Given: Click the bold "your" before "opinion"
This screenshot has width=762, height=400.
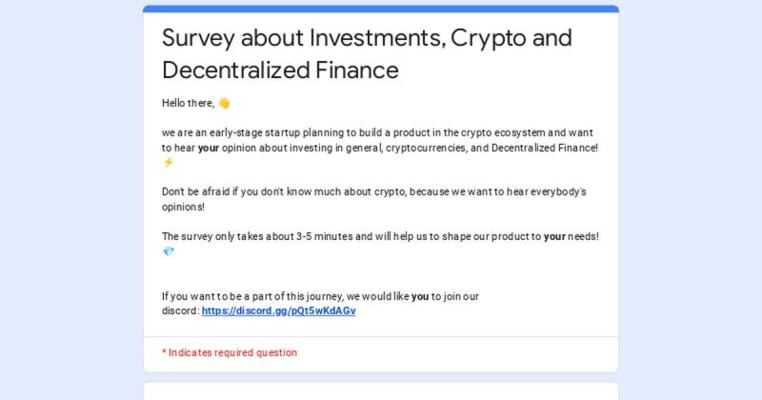Looking at the screenshot, I should [x=208, y=148].
